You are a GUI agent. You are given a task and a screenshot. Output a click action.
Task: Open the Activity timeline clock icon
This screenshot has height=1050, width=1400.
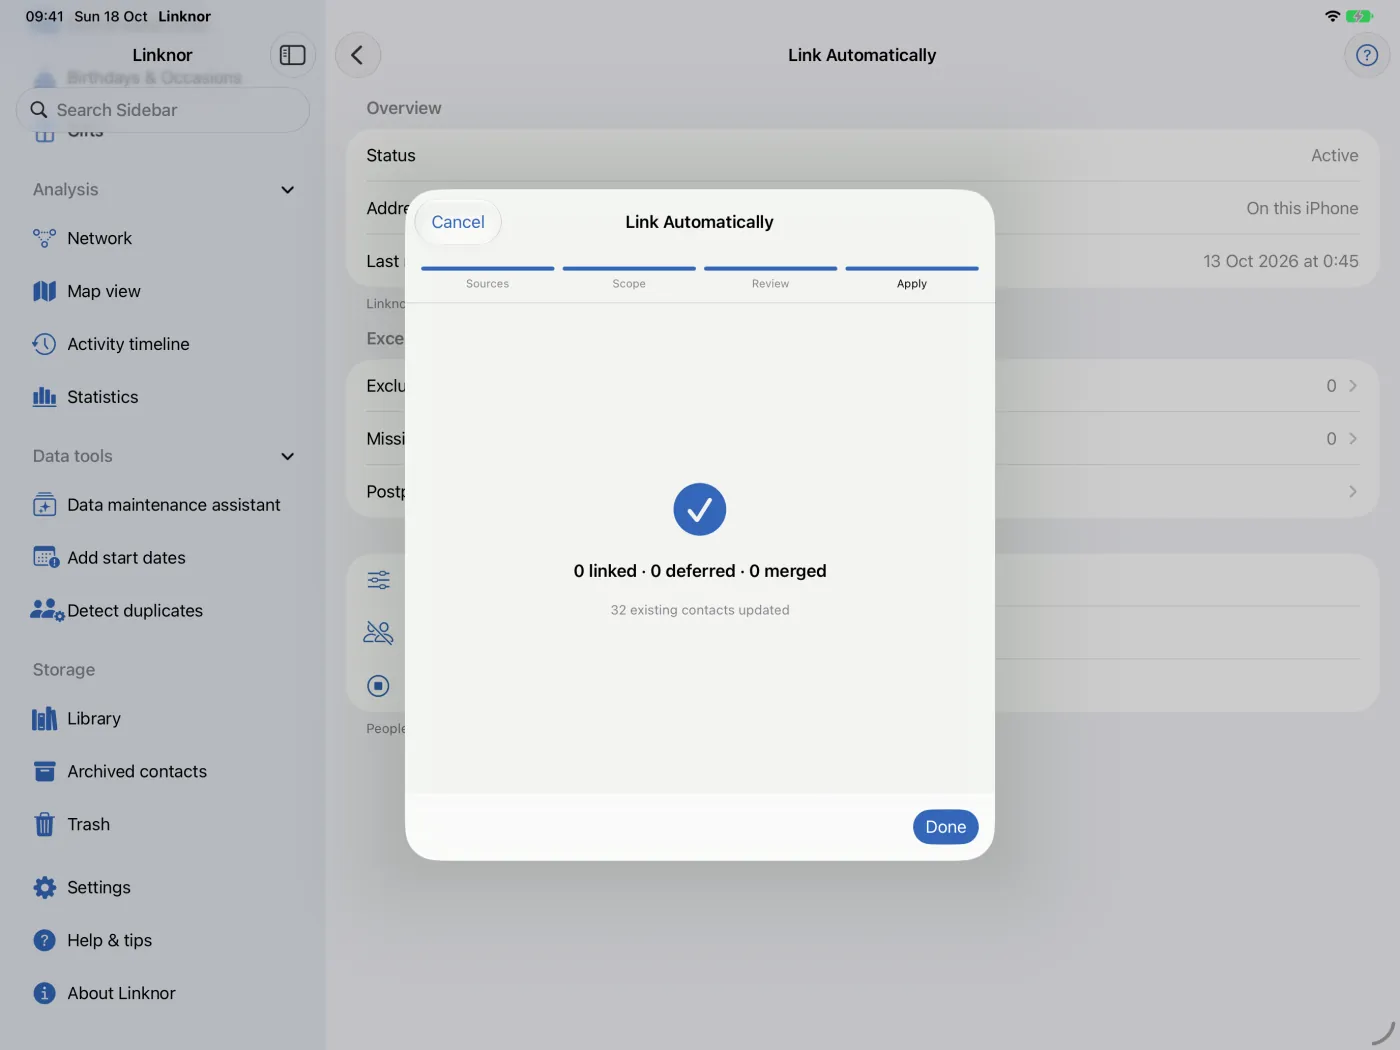44,344
